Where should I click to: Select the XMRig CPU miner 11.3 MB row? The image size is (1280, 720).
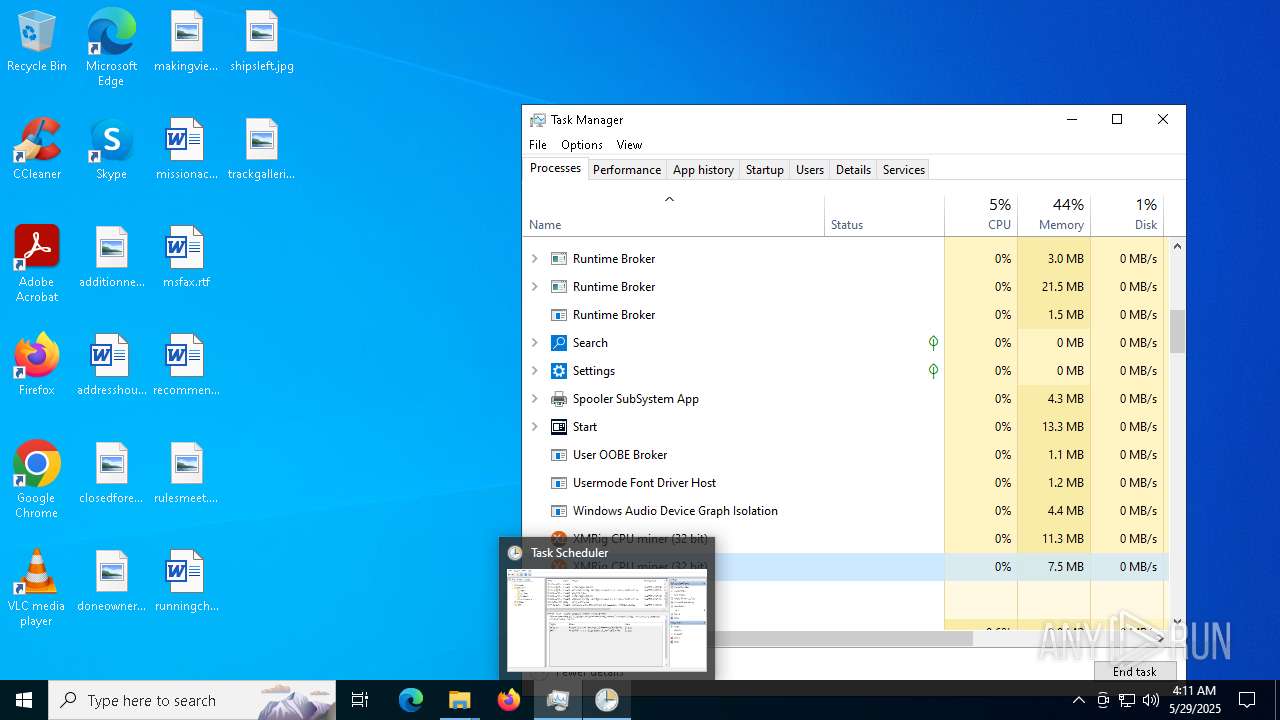pyautogui.click(x=845, y=538)
